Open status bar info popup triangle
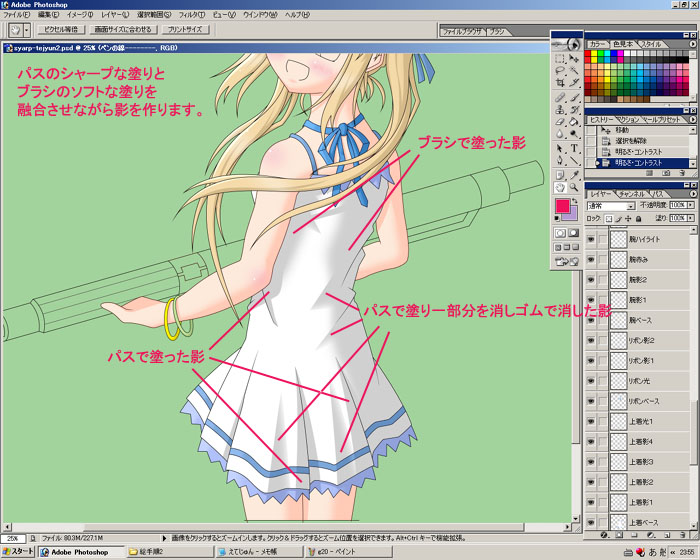Screen dimensions: 700x560 (x=164, y=539)
